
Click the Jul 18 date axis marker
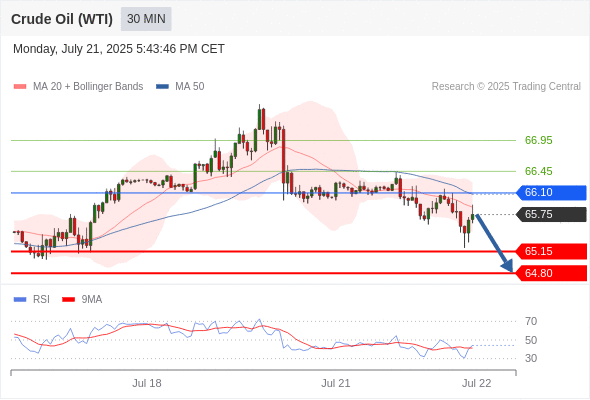147,383
